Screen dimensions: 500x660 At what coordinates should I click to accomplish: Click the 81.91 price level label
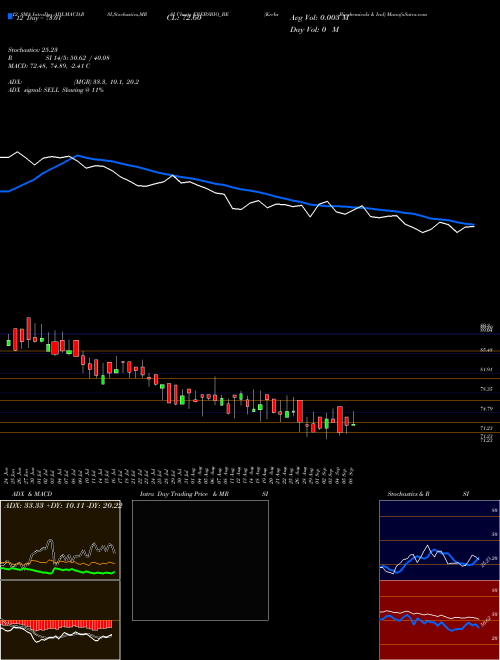tap(486, 369)
